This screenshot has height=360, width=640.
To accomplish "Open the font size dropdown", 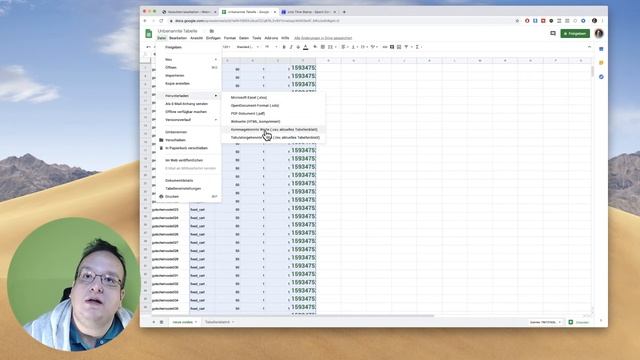I will pos(271,47).
